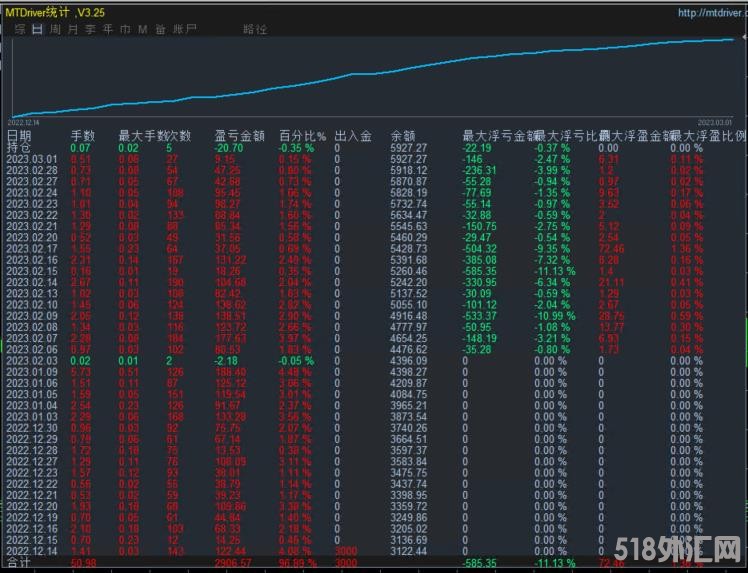The height and width of the screenshot is (573, 748).
Task: Click the -236.31 max floating loss value
Action: click(x=479, y=170)
